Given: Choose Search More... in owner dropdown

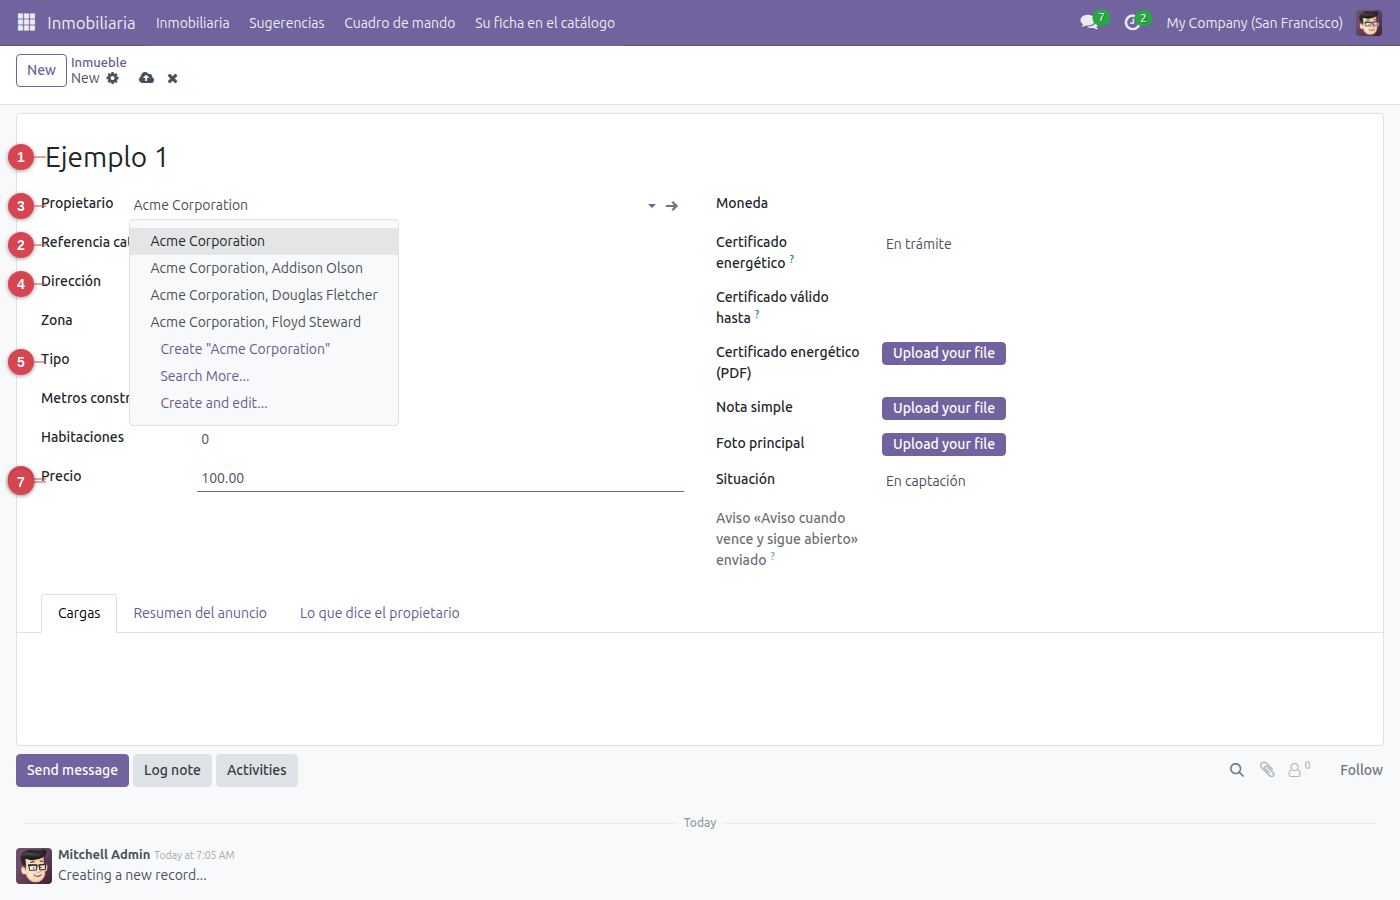Looking at the screenshot, I should coord(205,376).
